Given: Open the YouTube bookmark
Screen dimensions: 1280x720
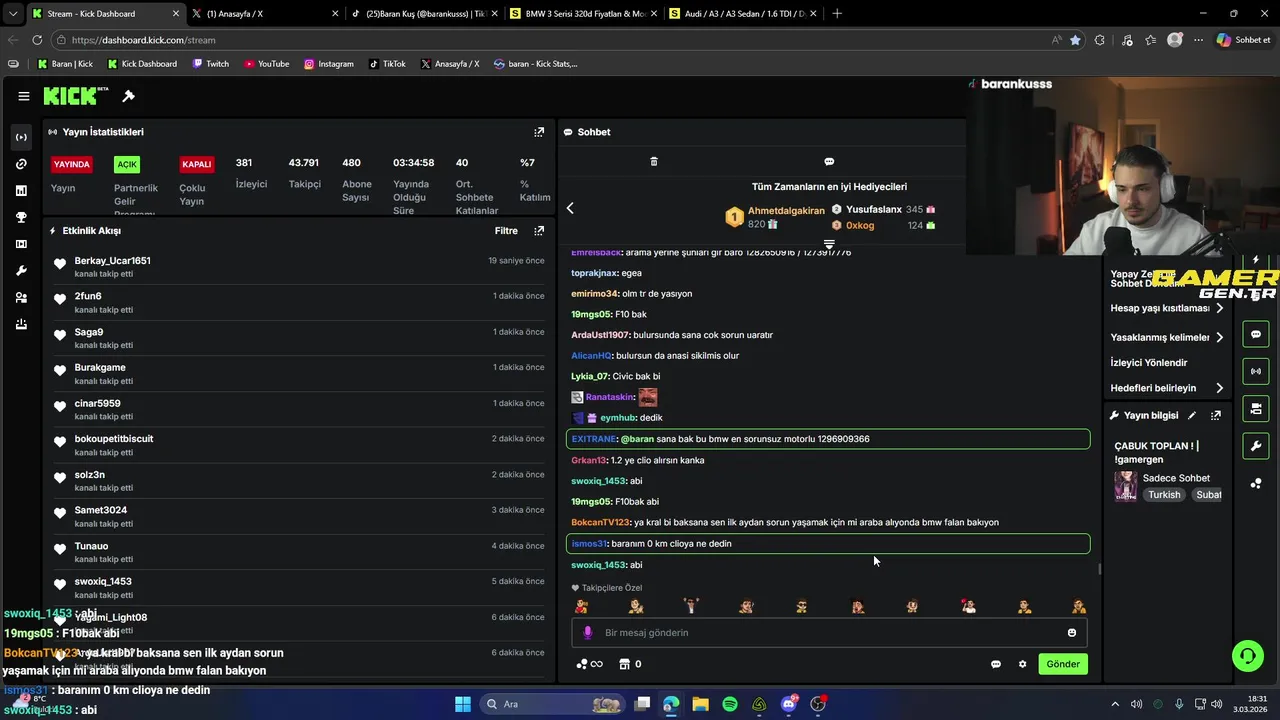Looking at the screenshot, I should (x=266, y=64).
